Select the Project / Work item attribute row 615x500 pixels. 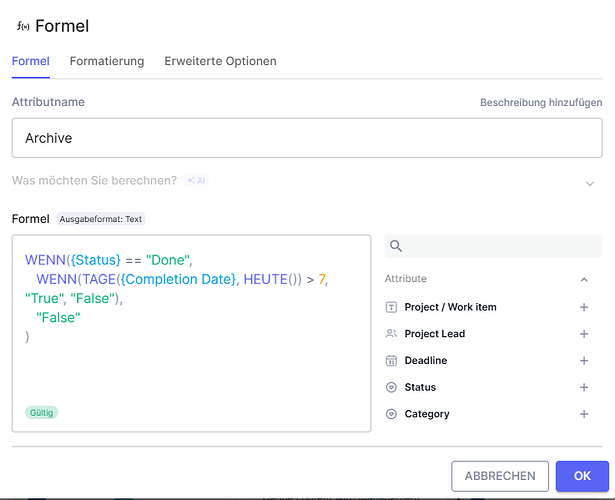pyautogui.click(x=487, y=307)
